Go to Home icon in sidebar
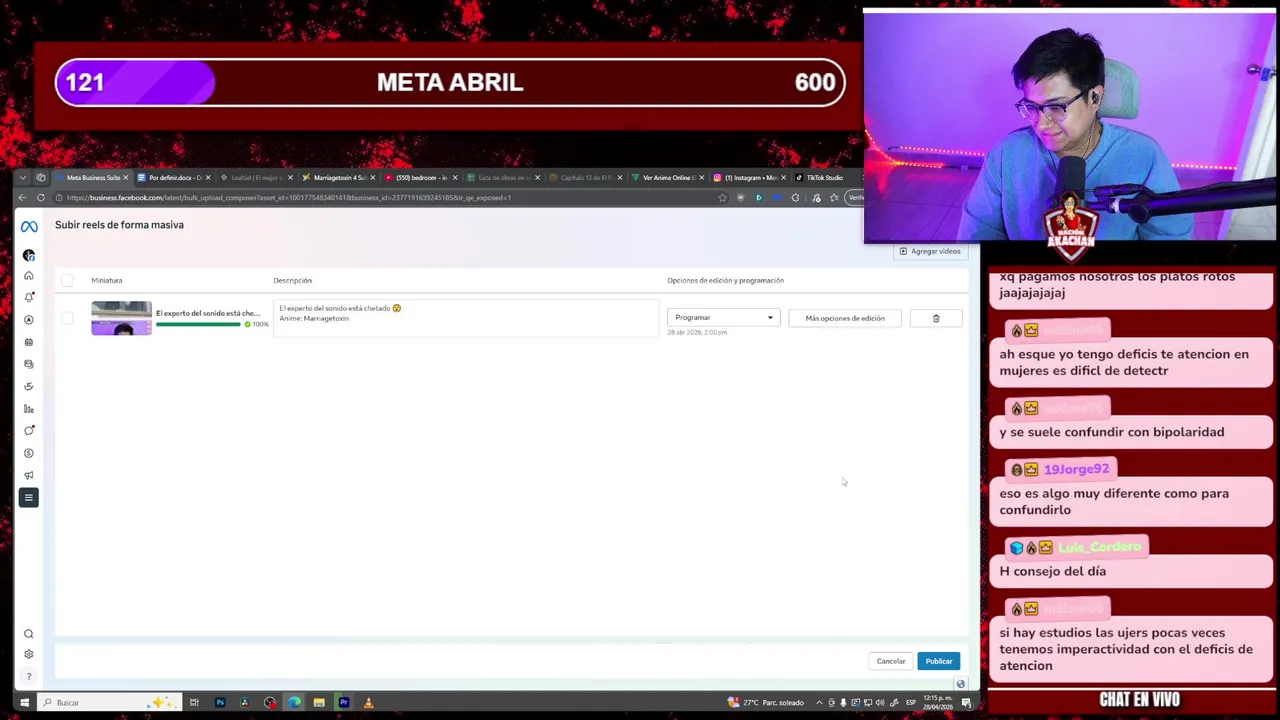The height and width of the screenshot is (720, 1280). pyautogui.click(x=29, y=276)
